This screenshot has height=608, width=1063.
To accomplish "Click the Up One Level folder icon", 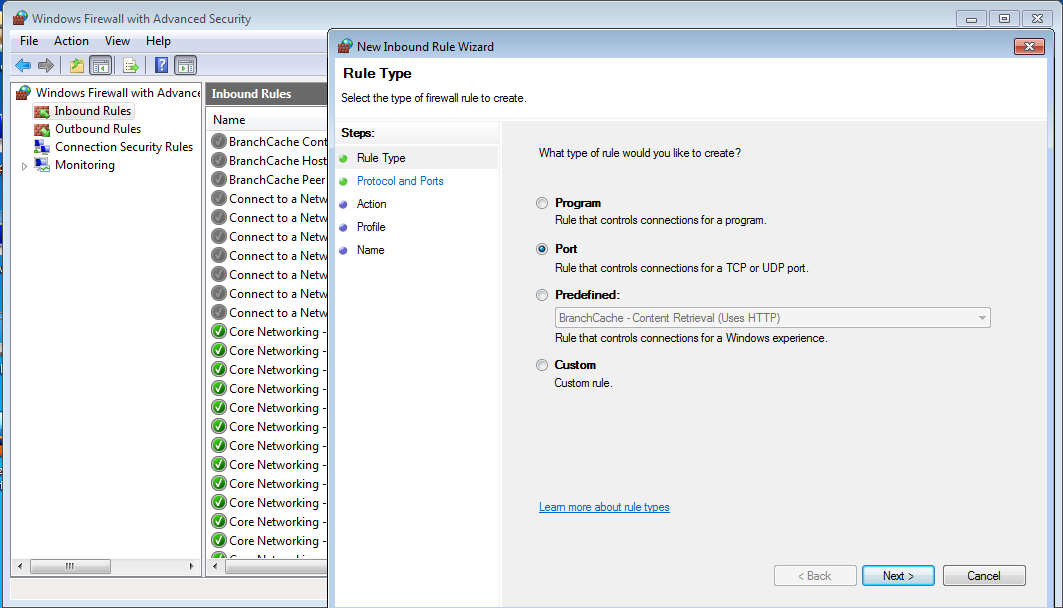I will click(77, 66).
